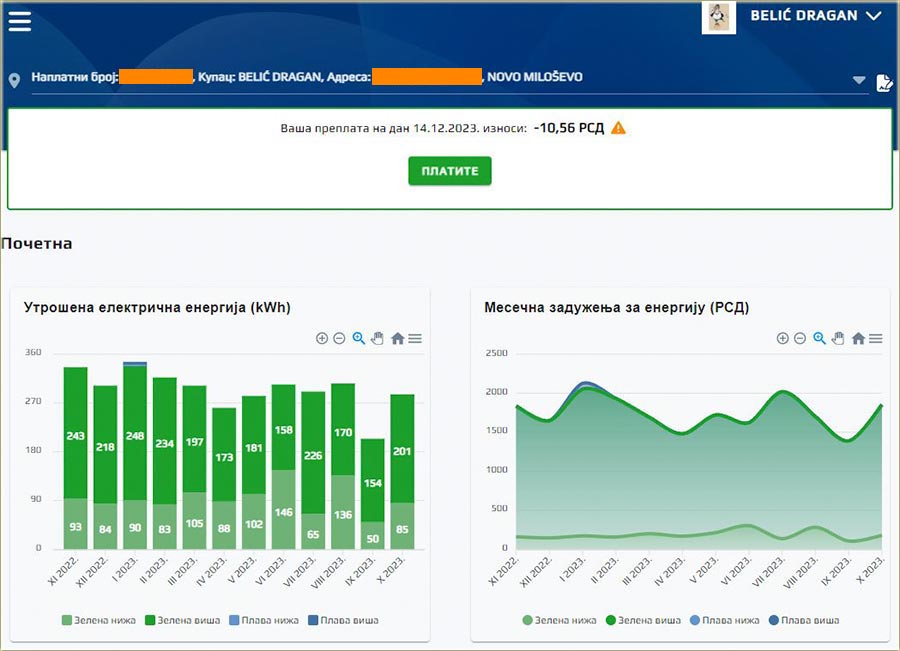Reset zoom with home icon on consumption chart

397,339
